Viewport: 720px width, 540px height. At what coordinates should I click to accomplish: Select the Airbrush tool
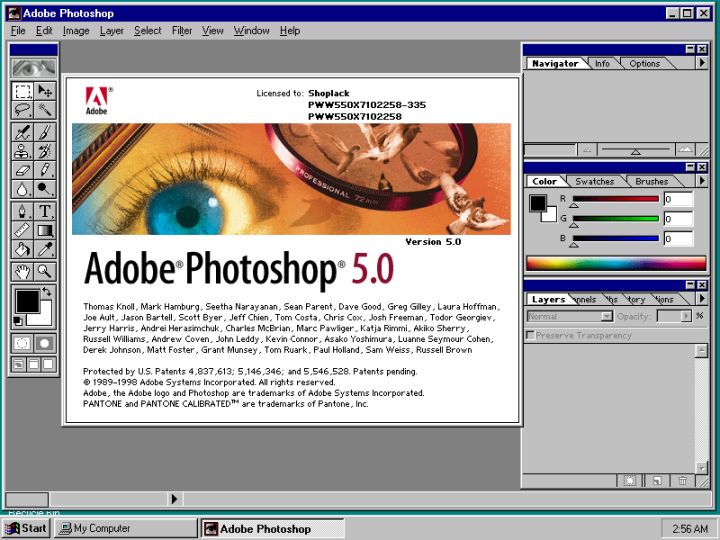(x=22, y=132)
